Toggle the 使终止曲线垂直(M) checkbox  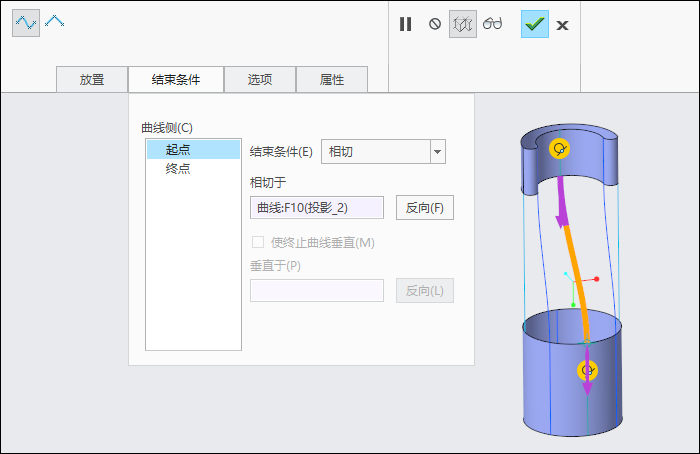(x=258, y=242)
